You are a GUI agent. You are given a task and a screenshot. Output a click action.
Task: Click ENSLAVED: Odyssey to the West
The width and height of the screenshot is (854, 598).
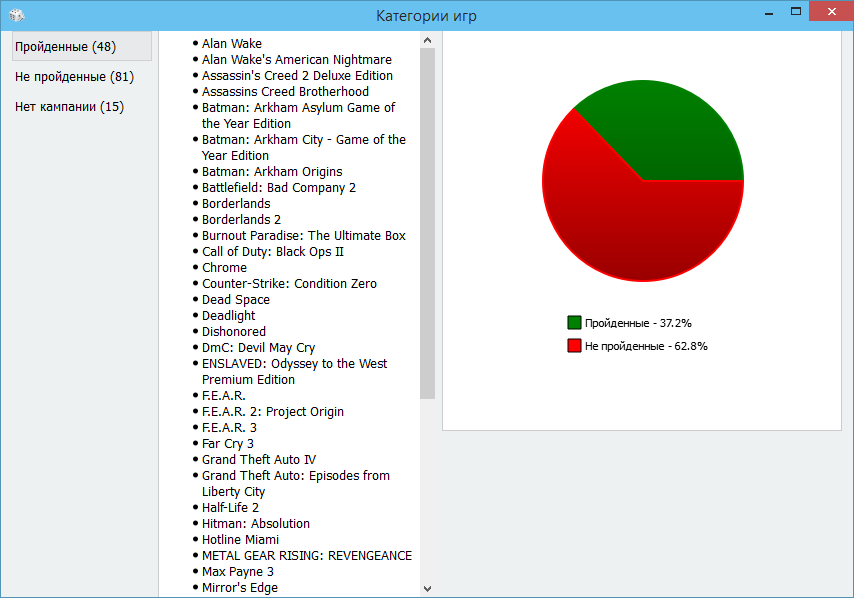coord(295,371)
